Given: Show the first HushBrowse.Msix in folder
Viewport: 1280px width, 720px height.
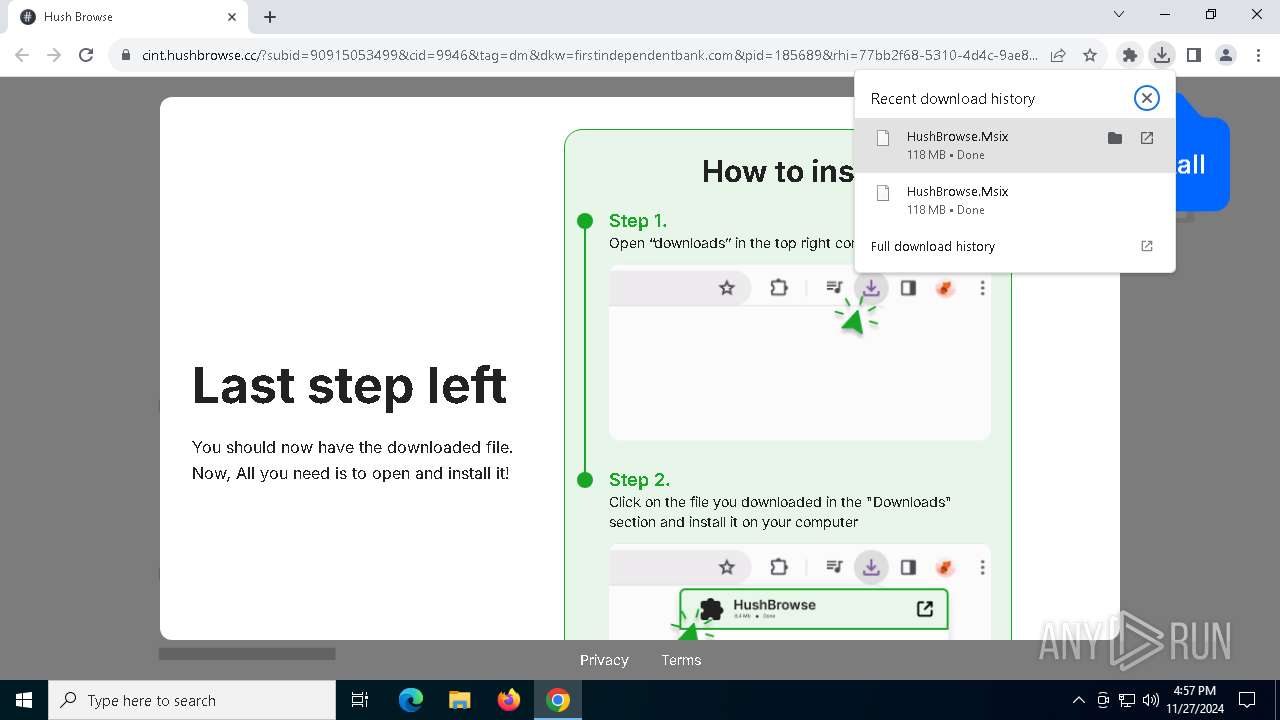Looking at the screenshot, I should [1115, 138].
